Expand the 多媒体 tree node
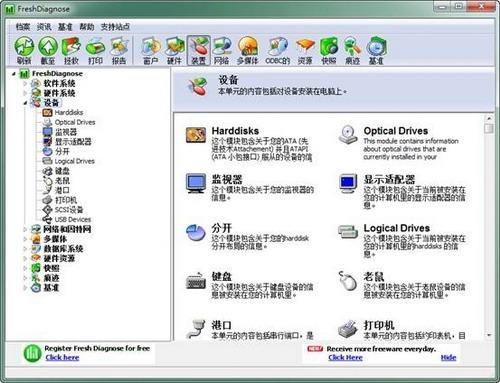This screenshot has width=500, height=383. coord(25,239)
